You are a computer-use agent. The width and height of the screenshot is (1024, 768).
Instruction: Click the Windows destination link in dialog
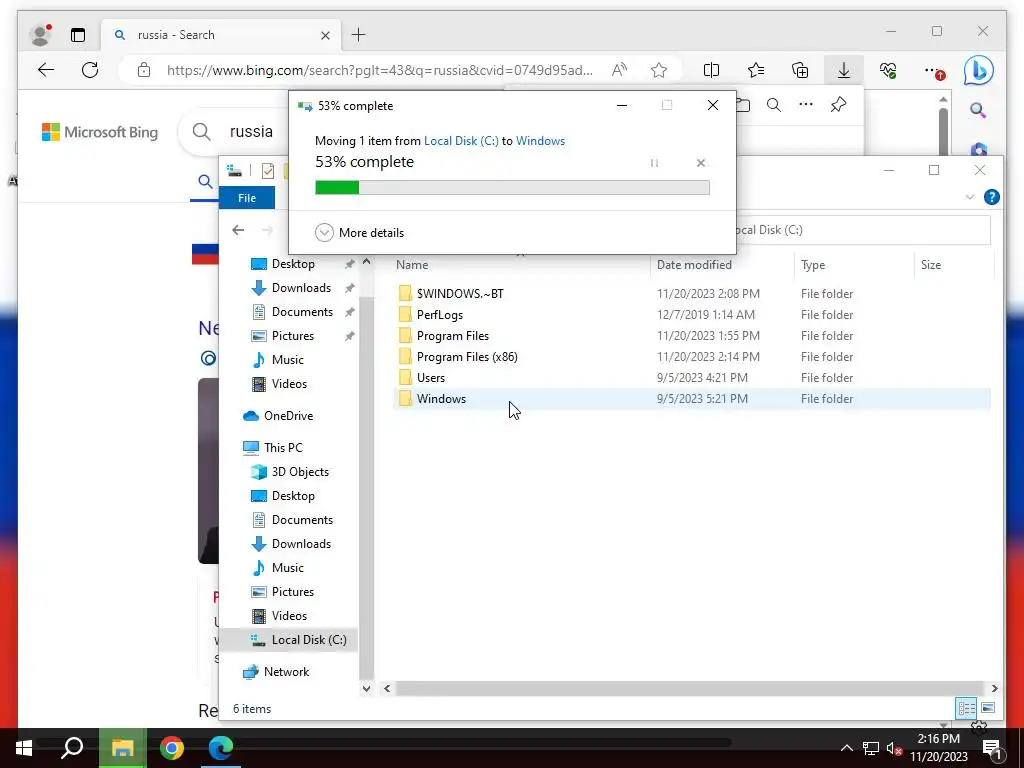[x=540, y=140]
